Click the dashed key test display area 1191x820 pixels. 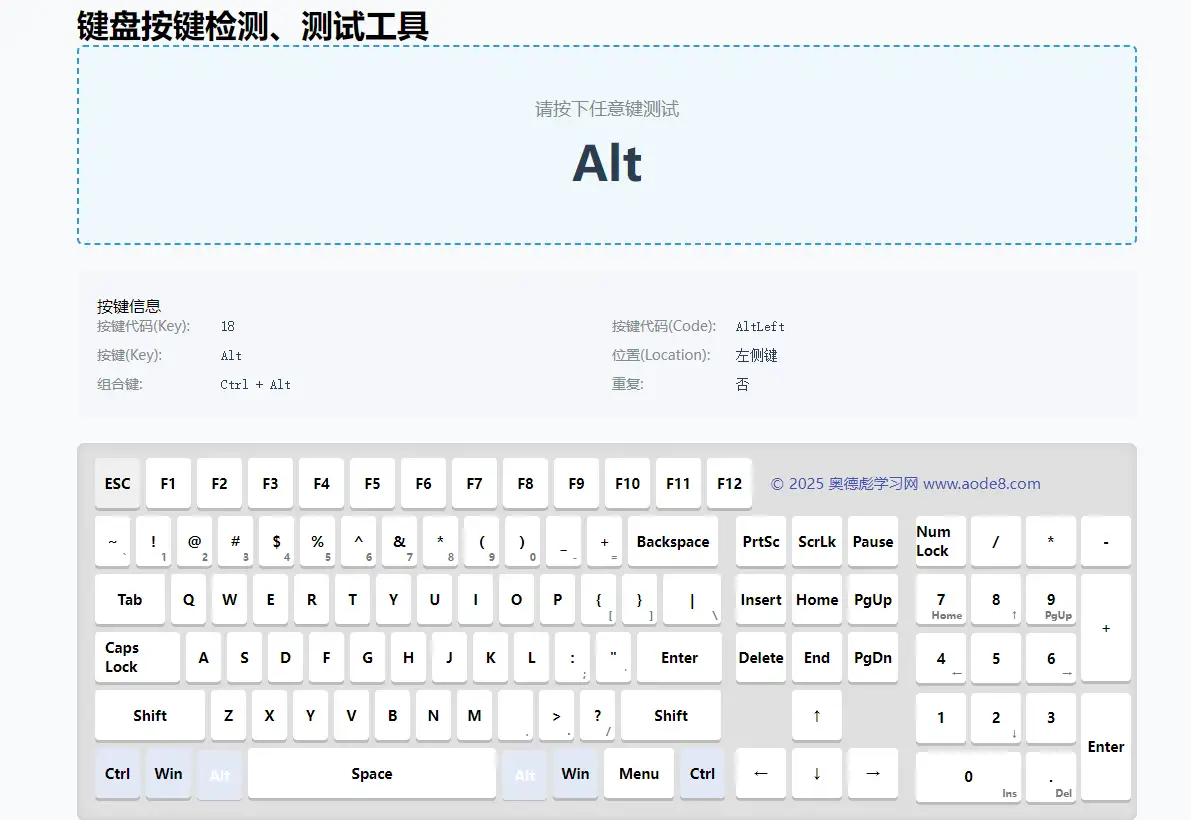[607, 145]
